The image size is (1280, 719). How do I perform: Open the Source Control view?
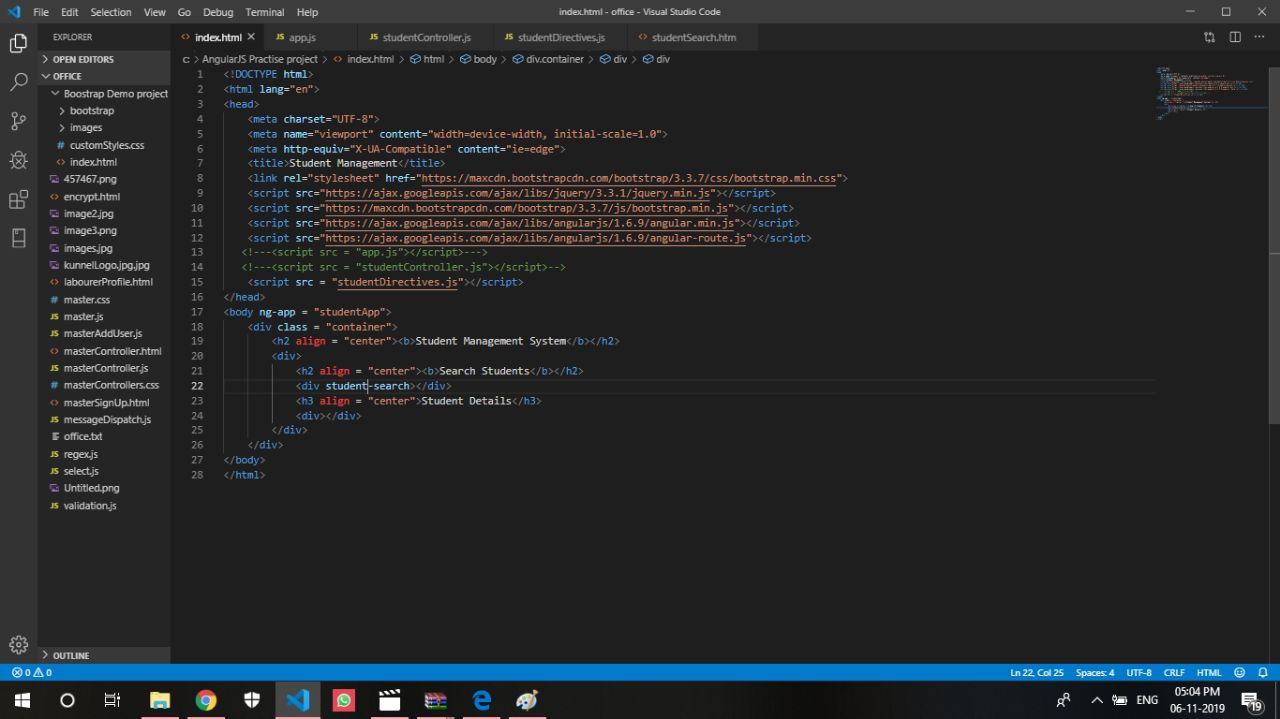click(18, 121)
